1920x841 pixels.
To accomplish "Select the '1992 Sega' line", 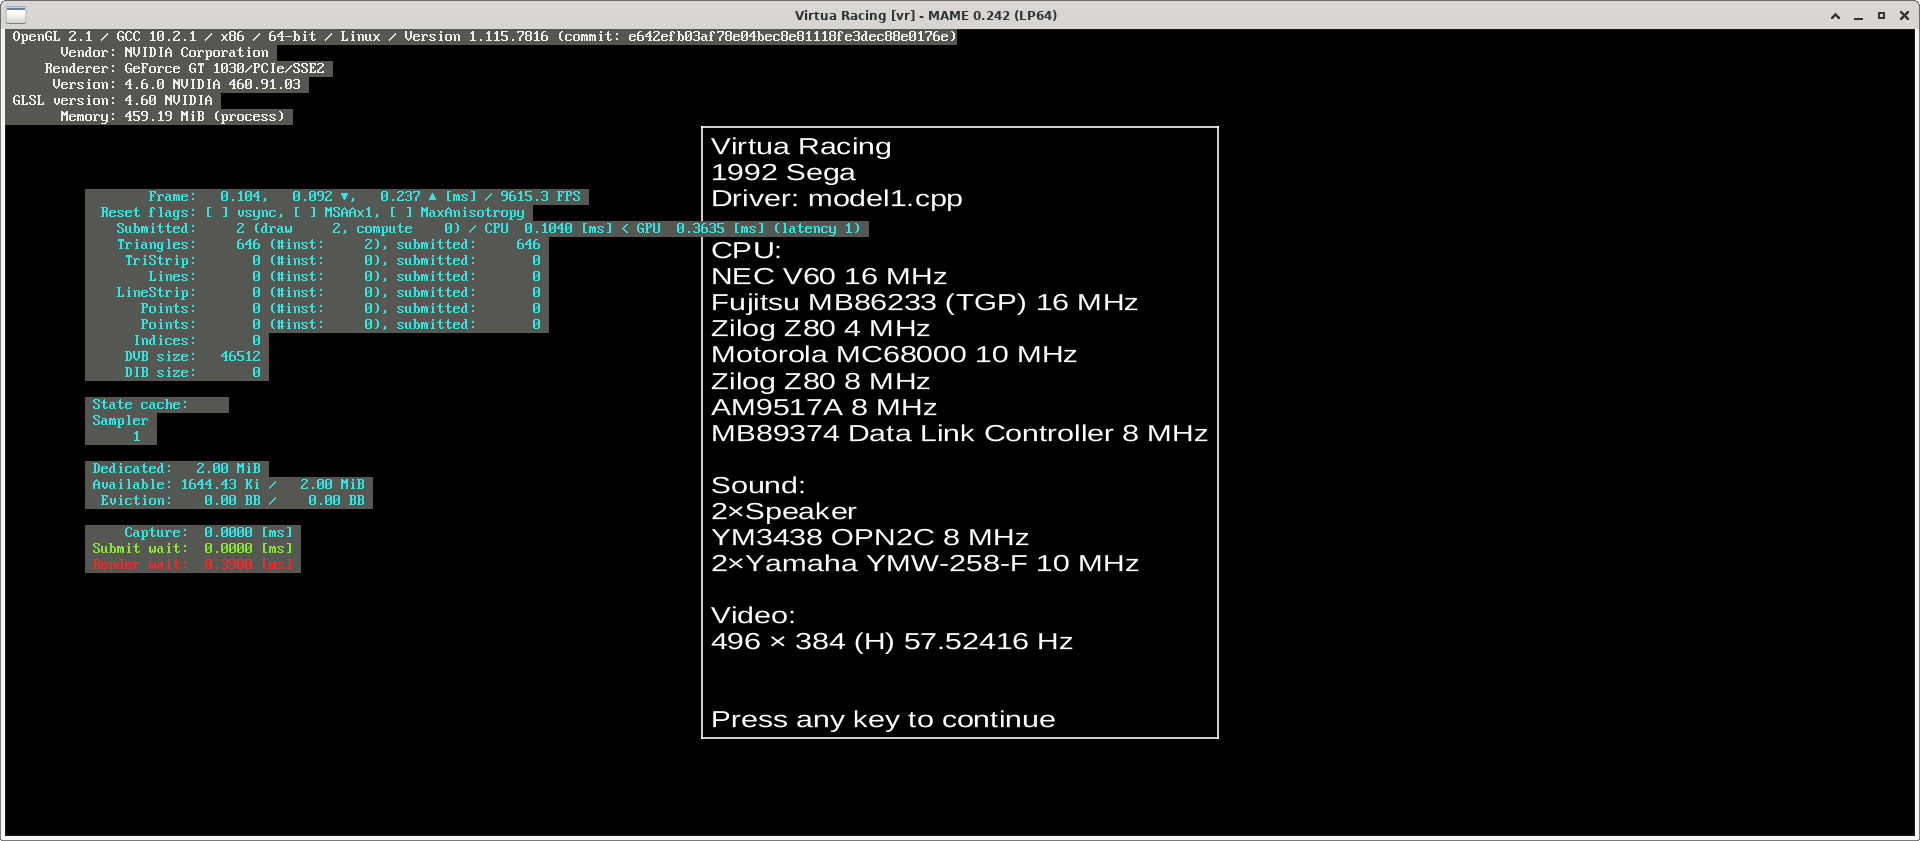I will point(783,172).
